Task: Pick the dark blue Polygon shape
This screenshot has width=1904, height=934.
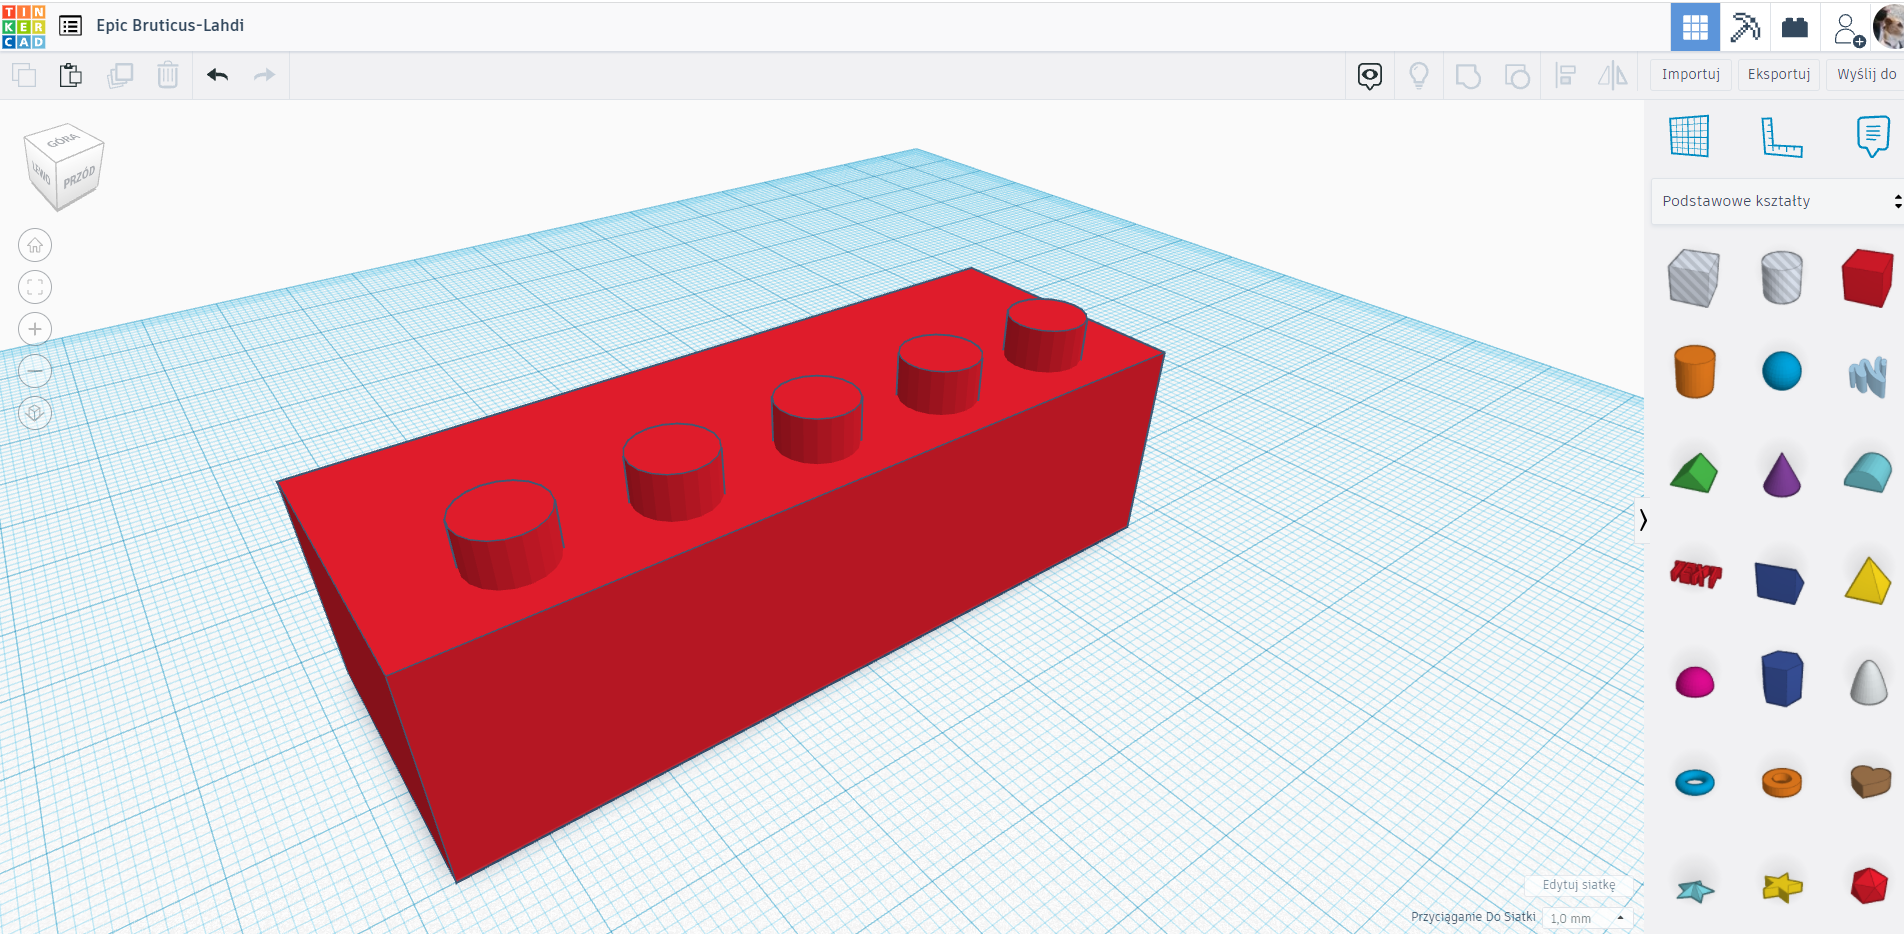Action: [1782, 679]
